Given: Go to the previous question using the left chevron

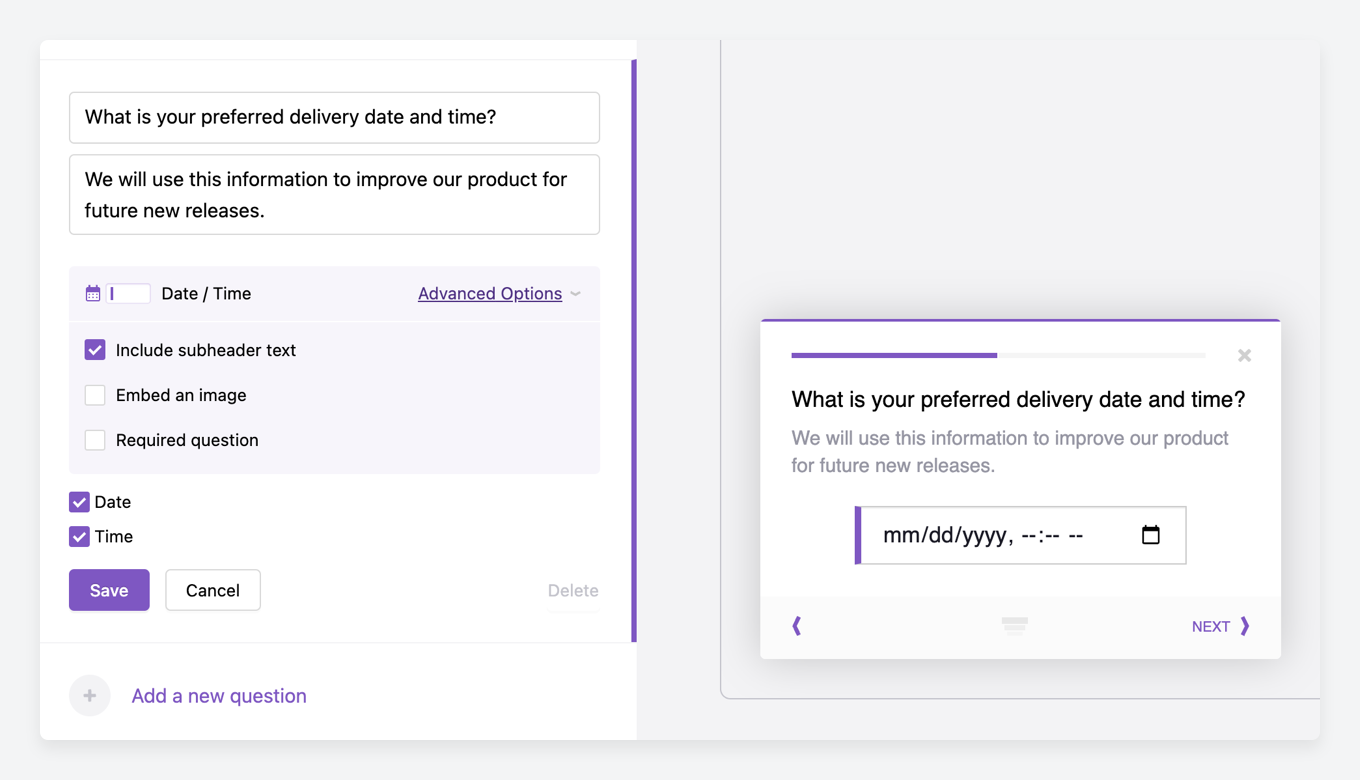Looking at the screenshot, I should (797, 626).
